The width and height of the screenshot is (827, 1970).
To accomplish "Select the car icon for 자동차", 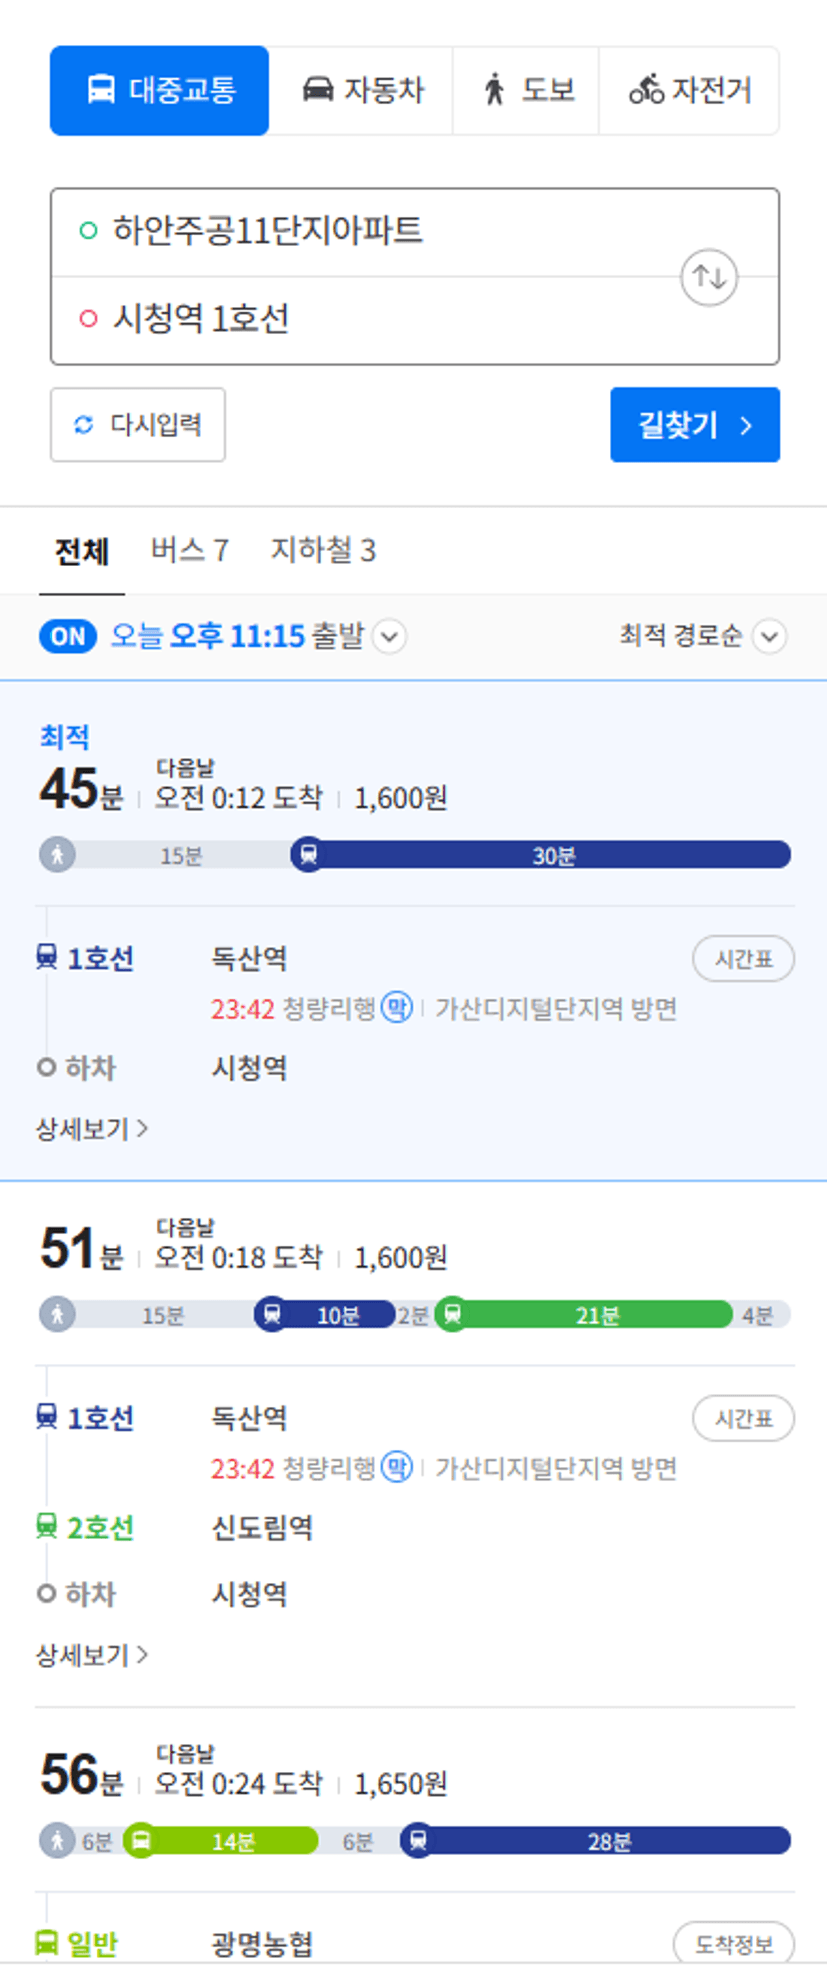I will 317,89.
